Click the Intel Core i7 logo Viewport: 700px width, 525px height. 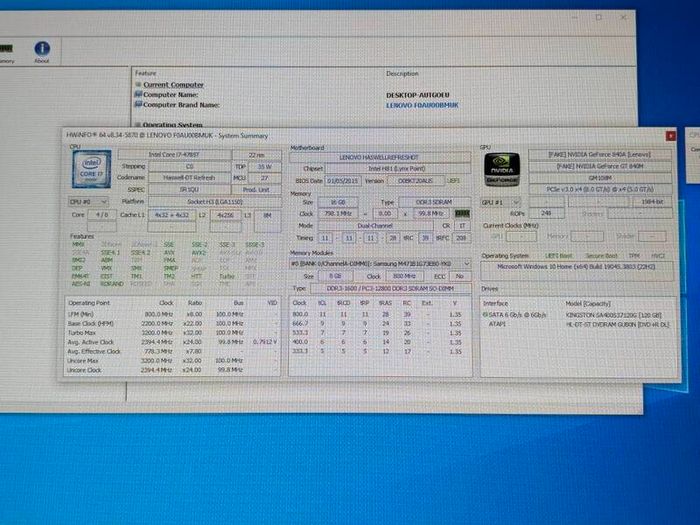click(x=92, y=169)
